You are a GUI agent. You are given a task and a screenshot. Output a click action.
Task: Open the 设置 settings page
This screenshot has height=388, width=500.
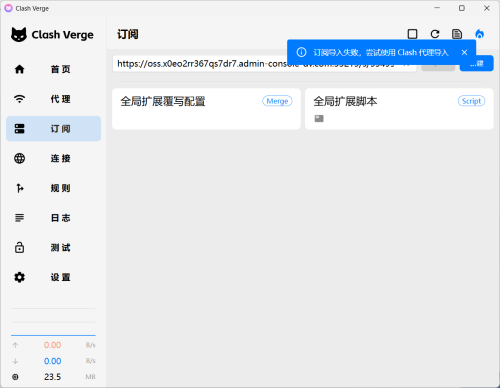(x=53, y=277)
